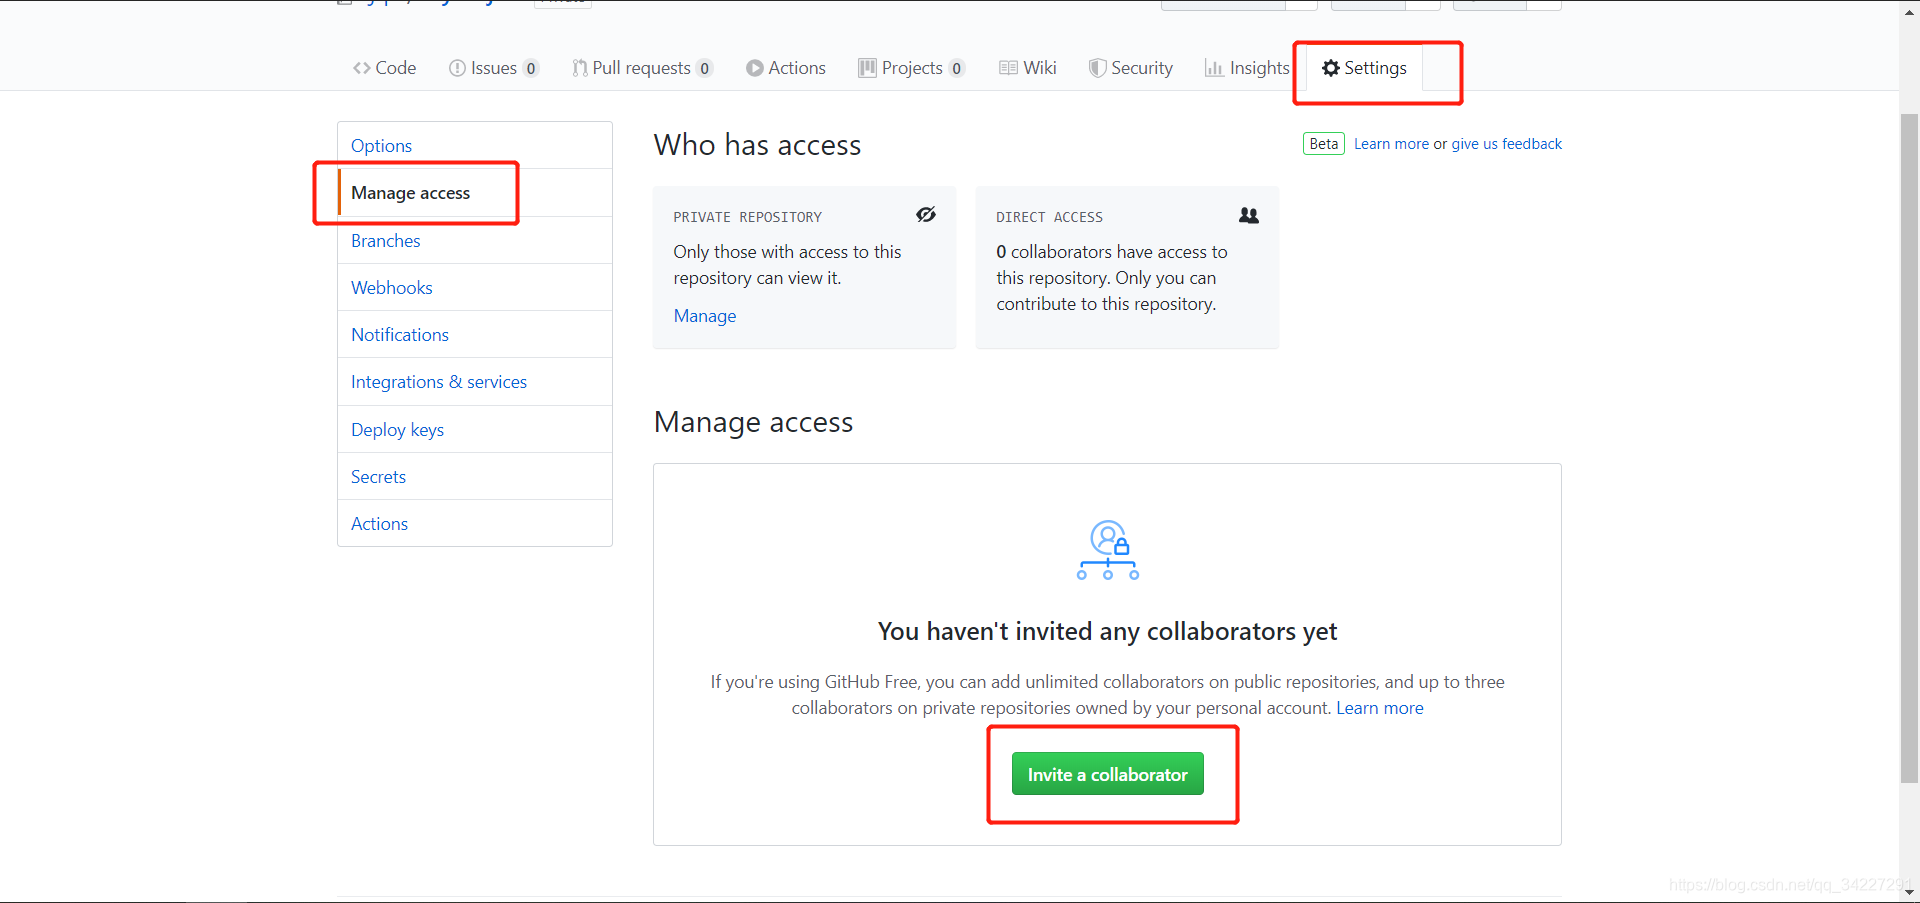1920x903 pixels.
Task: Click the Code brackets icon
Action: tap(361, 68)
